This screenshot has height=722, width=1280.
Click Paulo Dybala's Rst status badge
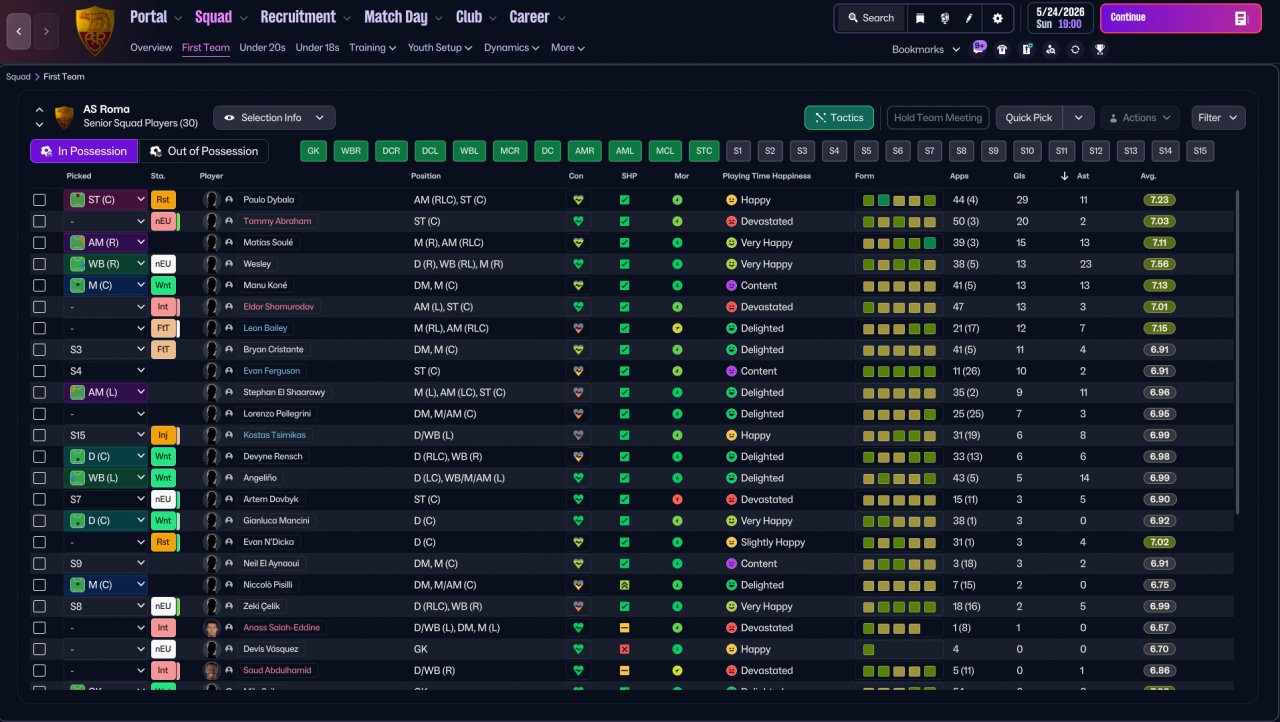pos(163,200)
